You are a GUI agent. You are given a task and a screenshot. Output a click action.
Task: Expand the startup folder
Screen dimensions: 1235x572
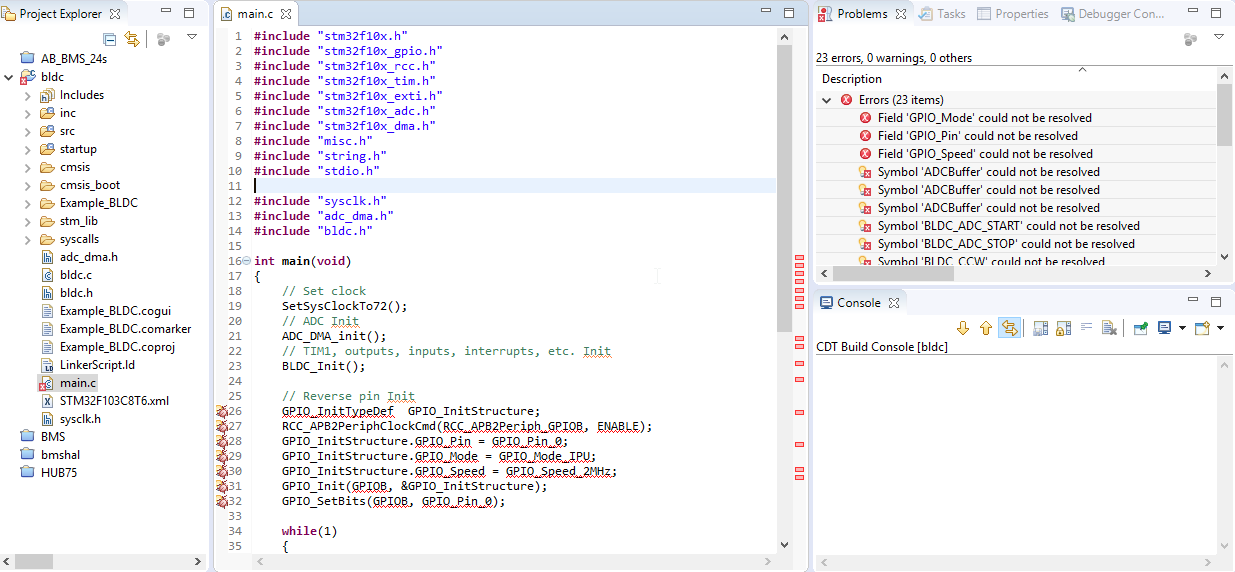[27, 149]
